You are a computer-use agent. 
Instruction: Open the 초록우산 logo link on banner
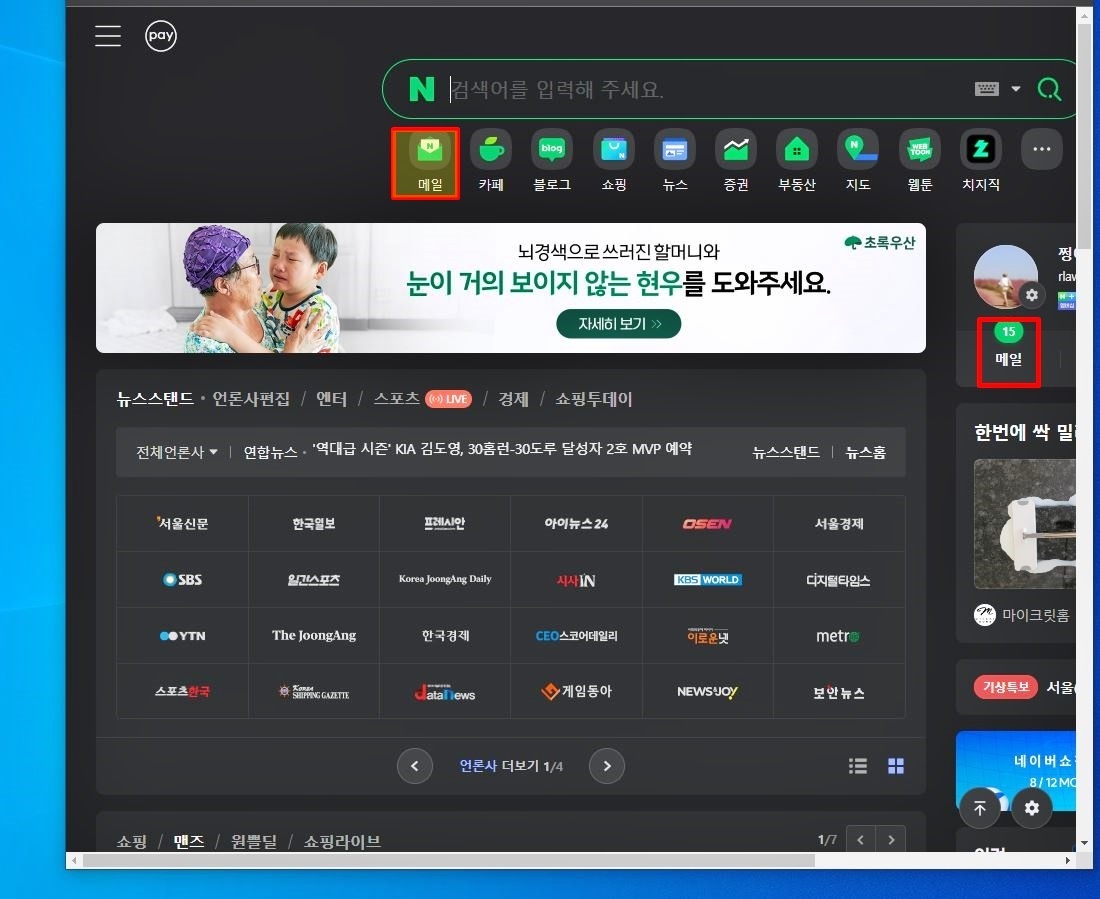(x=880, y=243)
